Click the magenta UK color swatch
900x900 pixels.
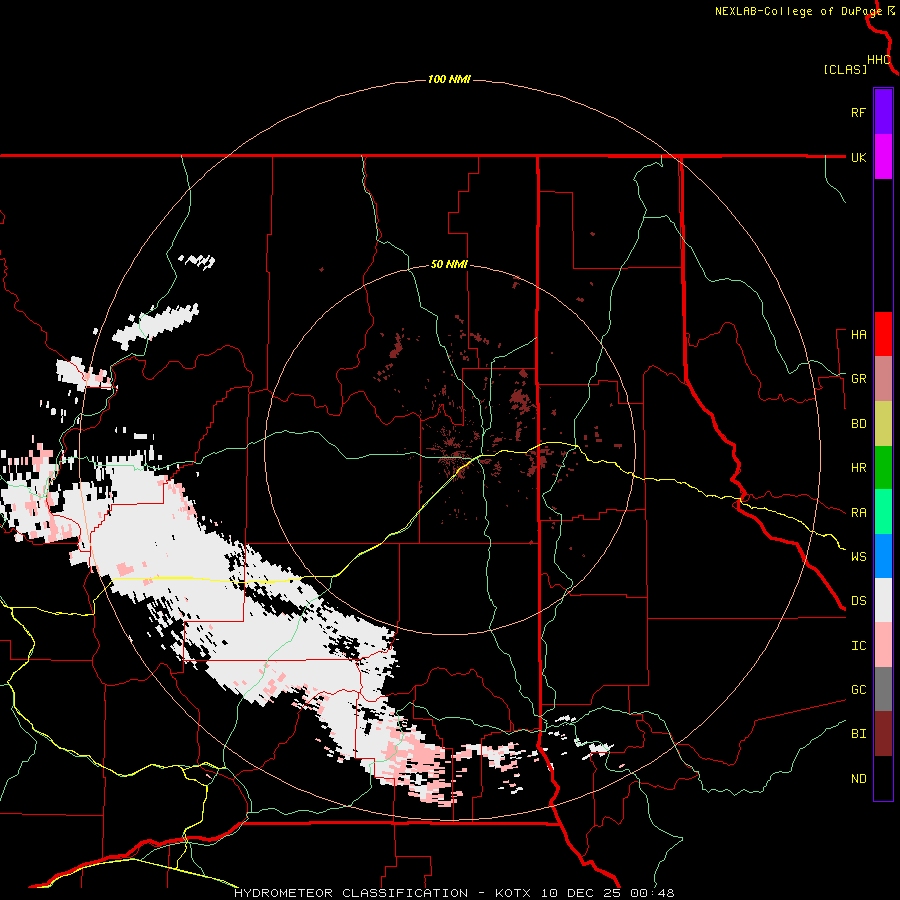(883, 157)
